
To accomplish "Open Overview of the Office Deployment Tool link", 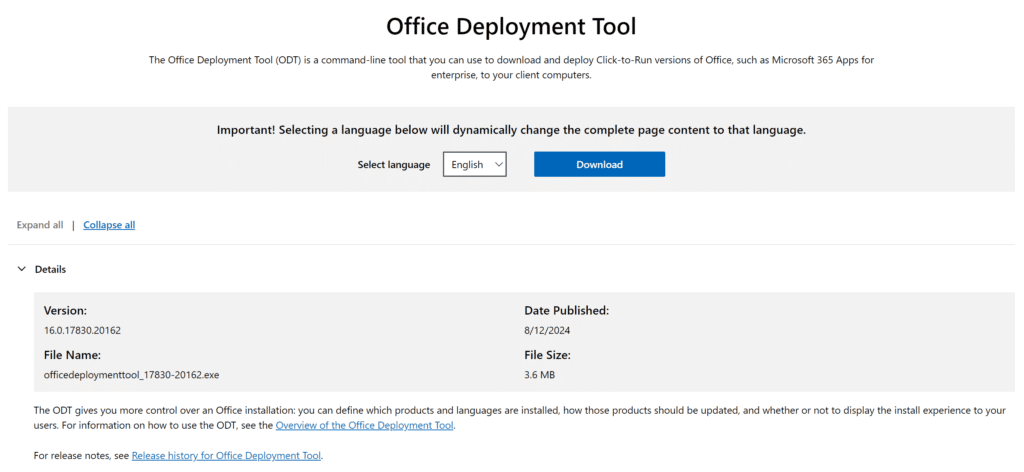I will pyautogui.click(x=364, y=426).
